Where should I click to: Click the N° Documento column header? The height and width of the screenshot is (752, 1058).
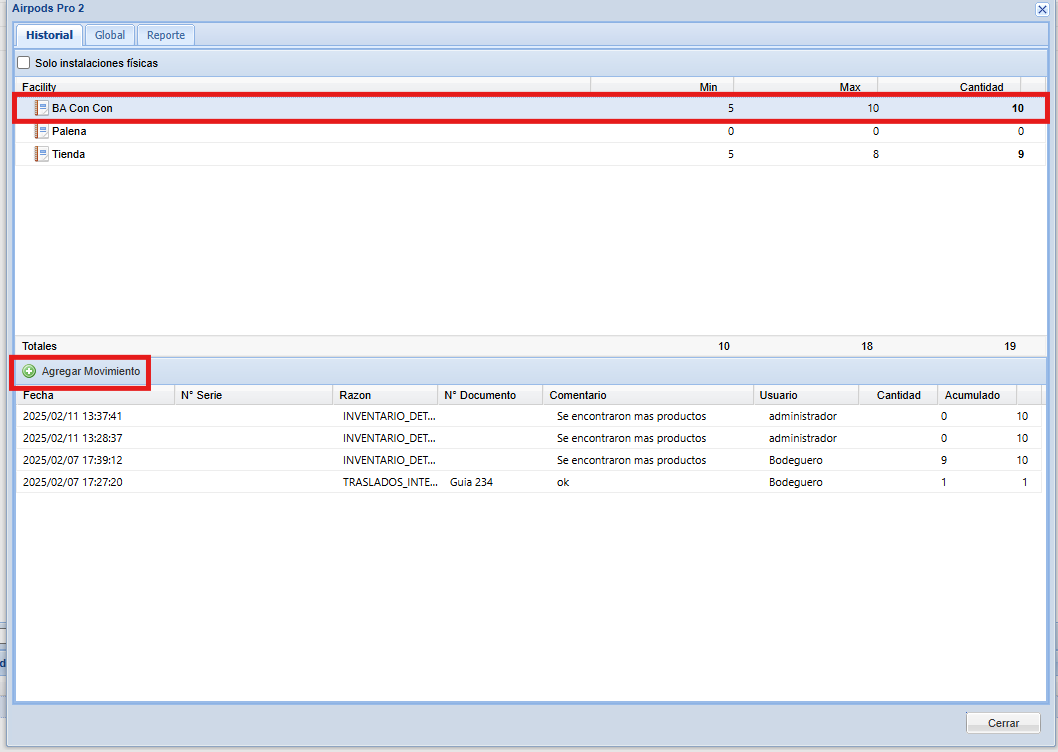[x=491, y=395]
